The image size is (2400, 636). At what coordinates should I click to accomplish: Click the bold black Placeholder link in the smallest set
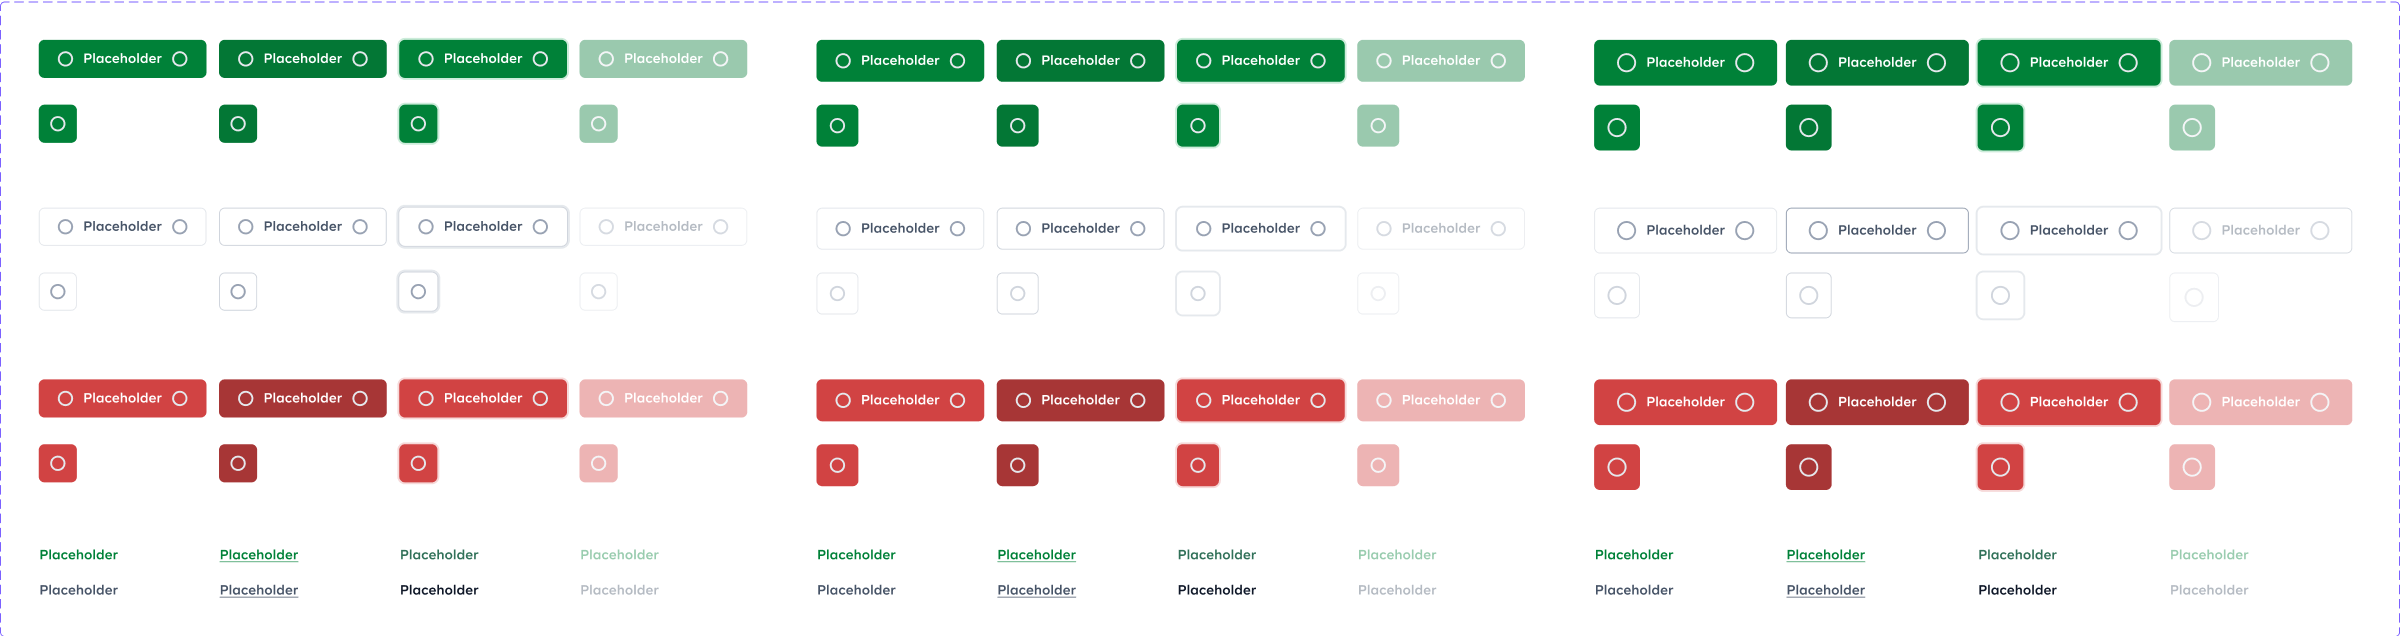(439, 590)
